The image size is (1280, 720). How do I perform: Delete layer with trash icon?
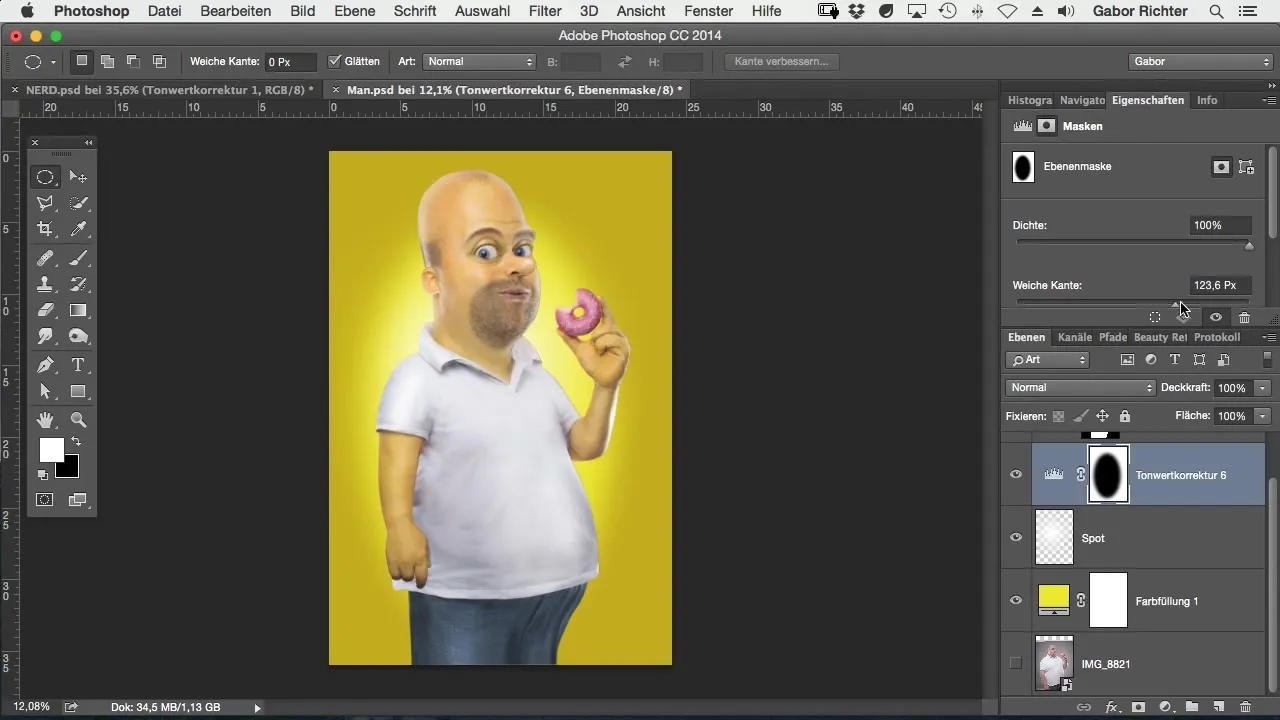[x=1244, y=706]
